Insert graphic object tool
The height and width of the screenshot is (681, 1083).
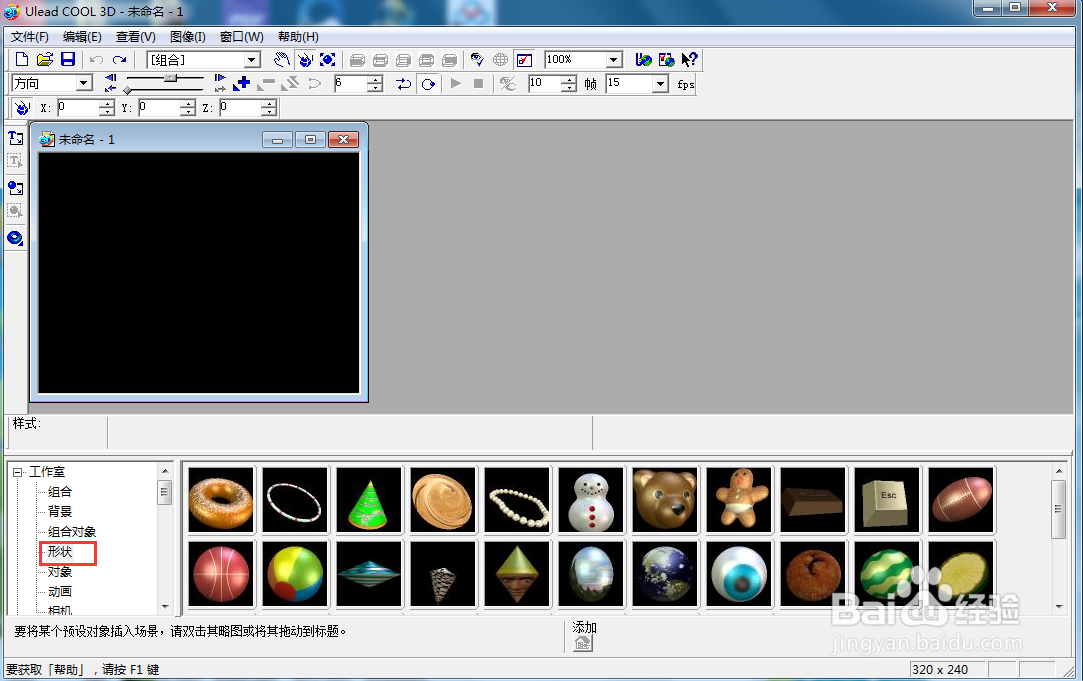15,188
